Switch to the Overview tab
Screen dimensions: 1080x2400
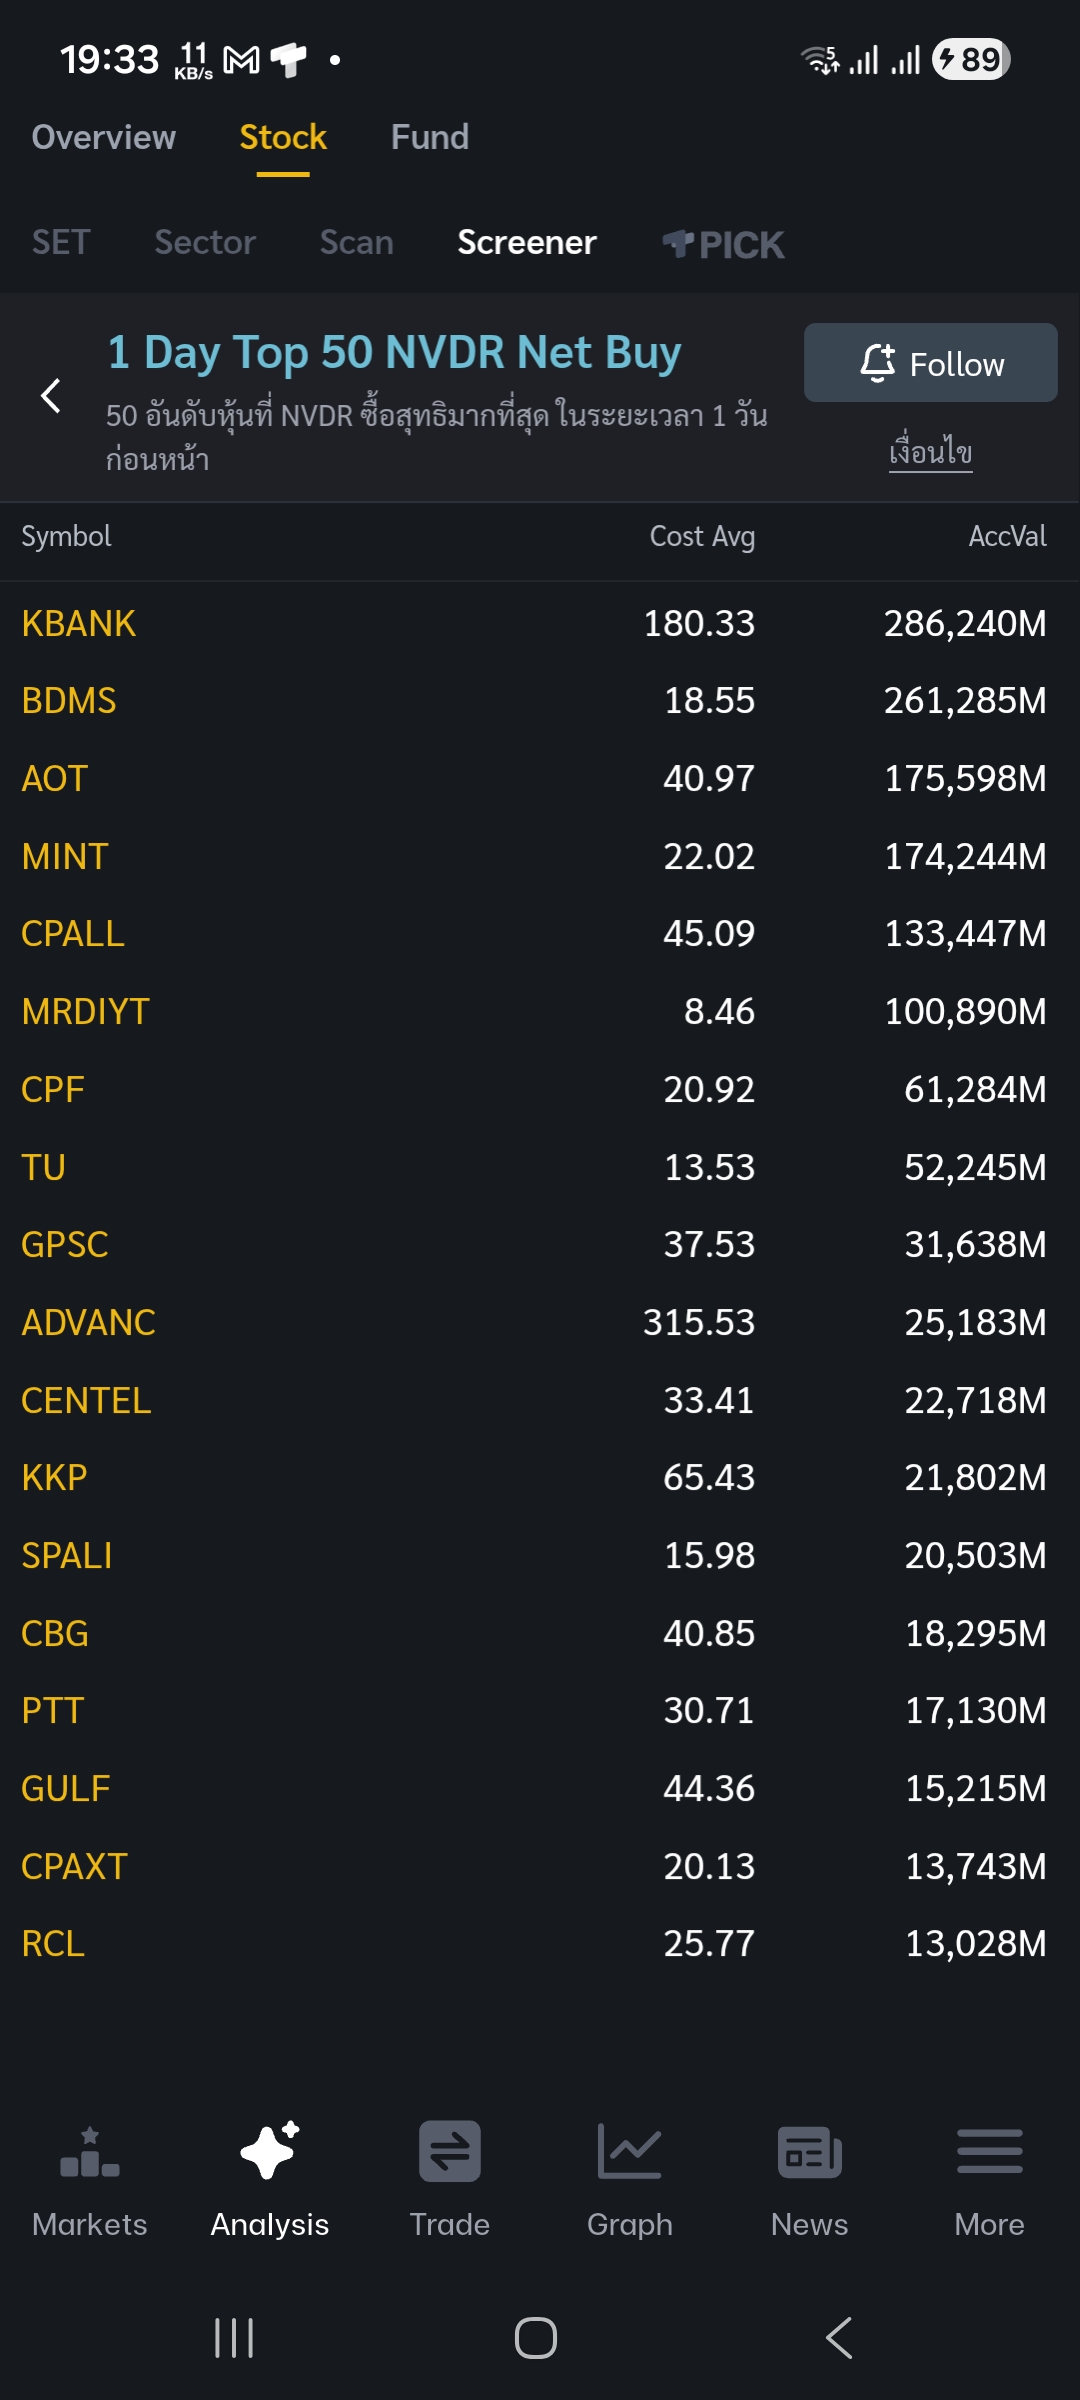(x=103, y=137)
